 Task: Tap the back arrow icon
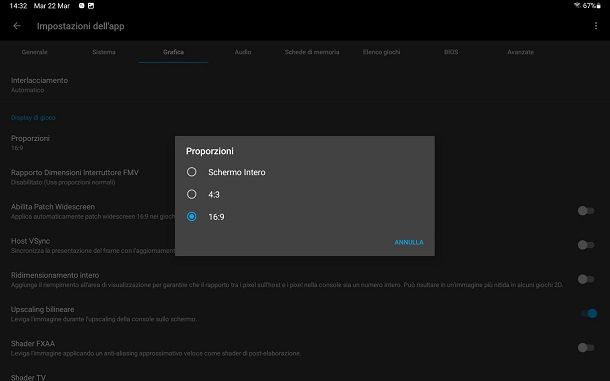[x=17, y=26]
